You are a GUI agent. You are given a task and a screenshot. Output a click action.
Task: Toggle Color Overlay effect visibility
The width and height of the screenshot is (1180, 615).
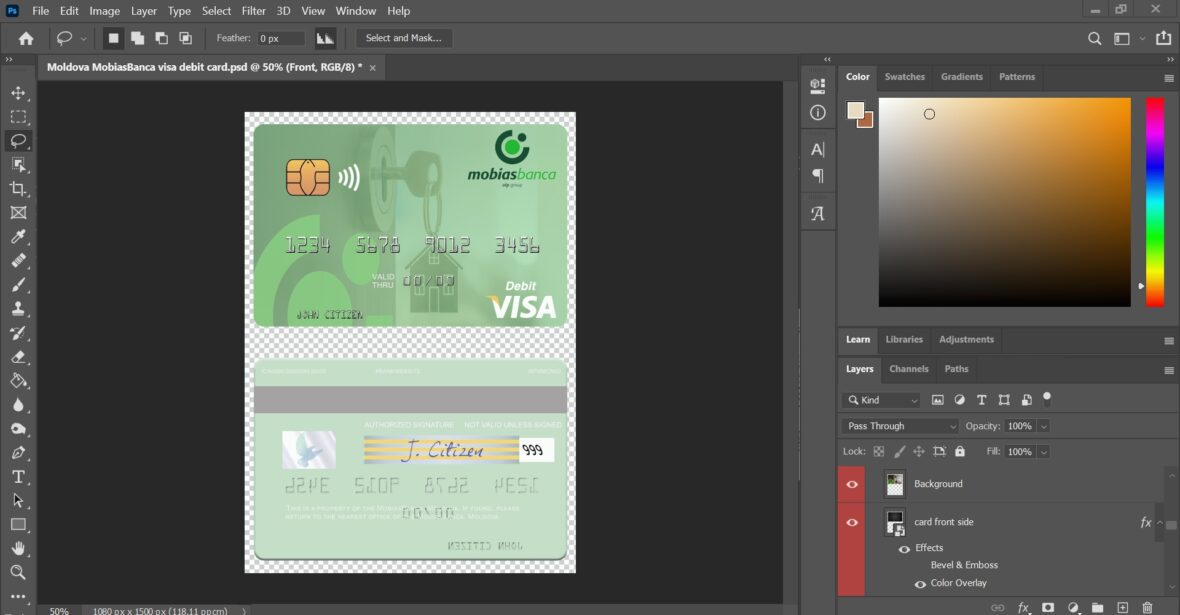pos(920,583)
